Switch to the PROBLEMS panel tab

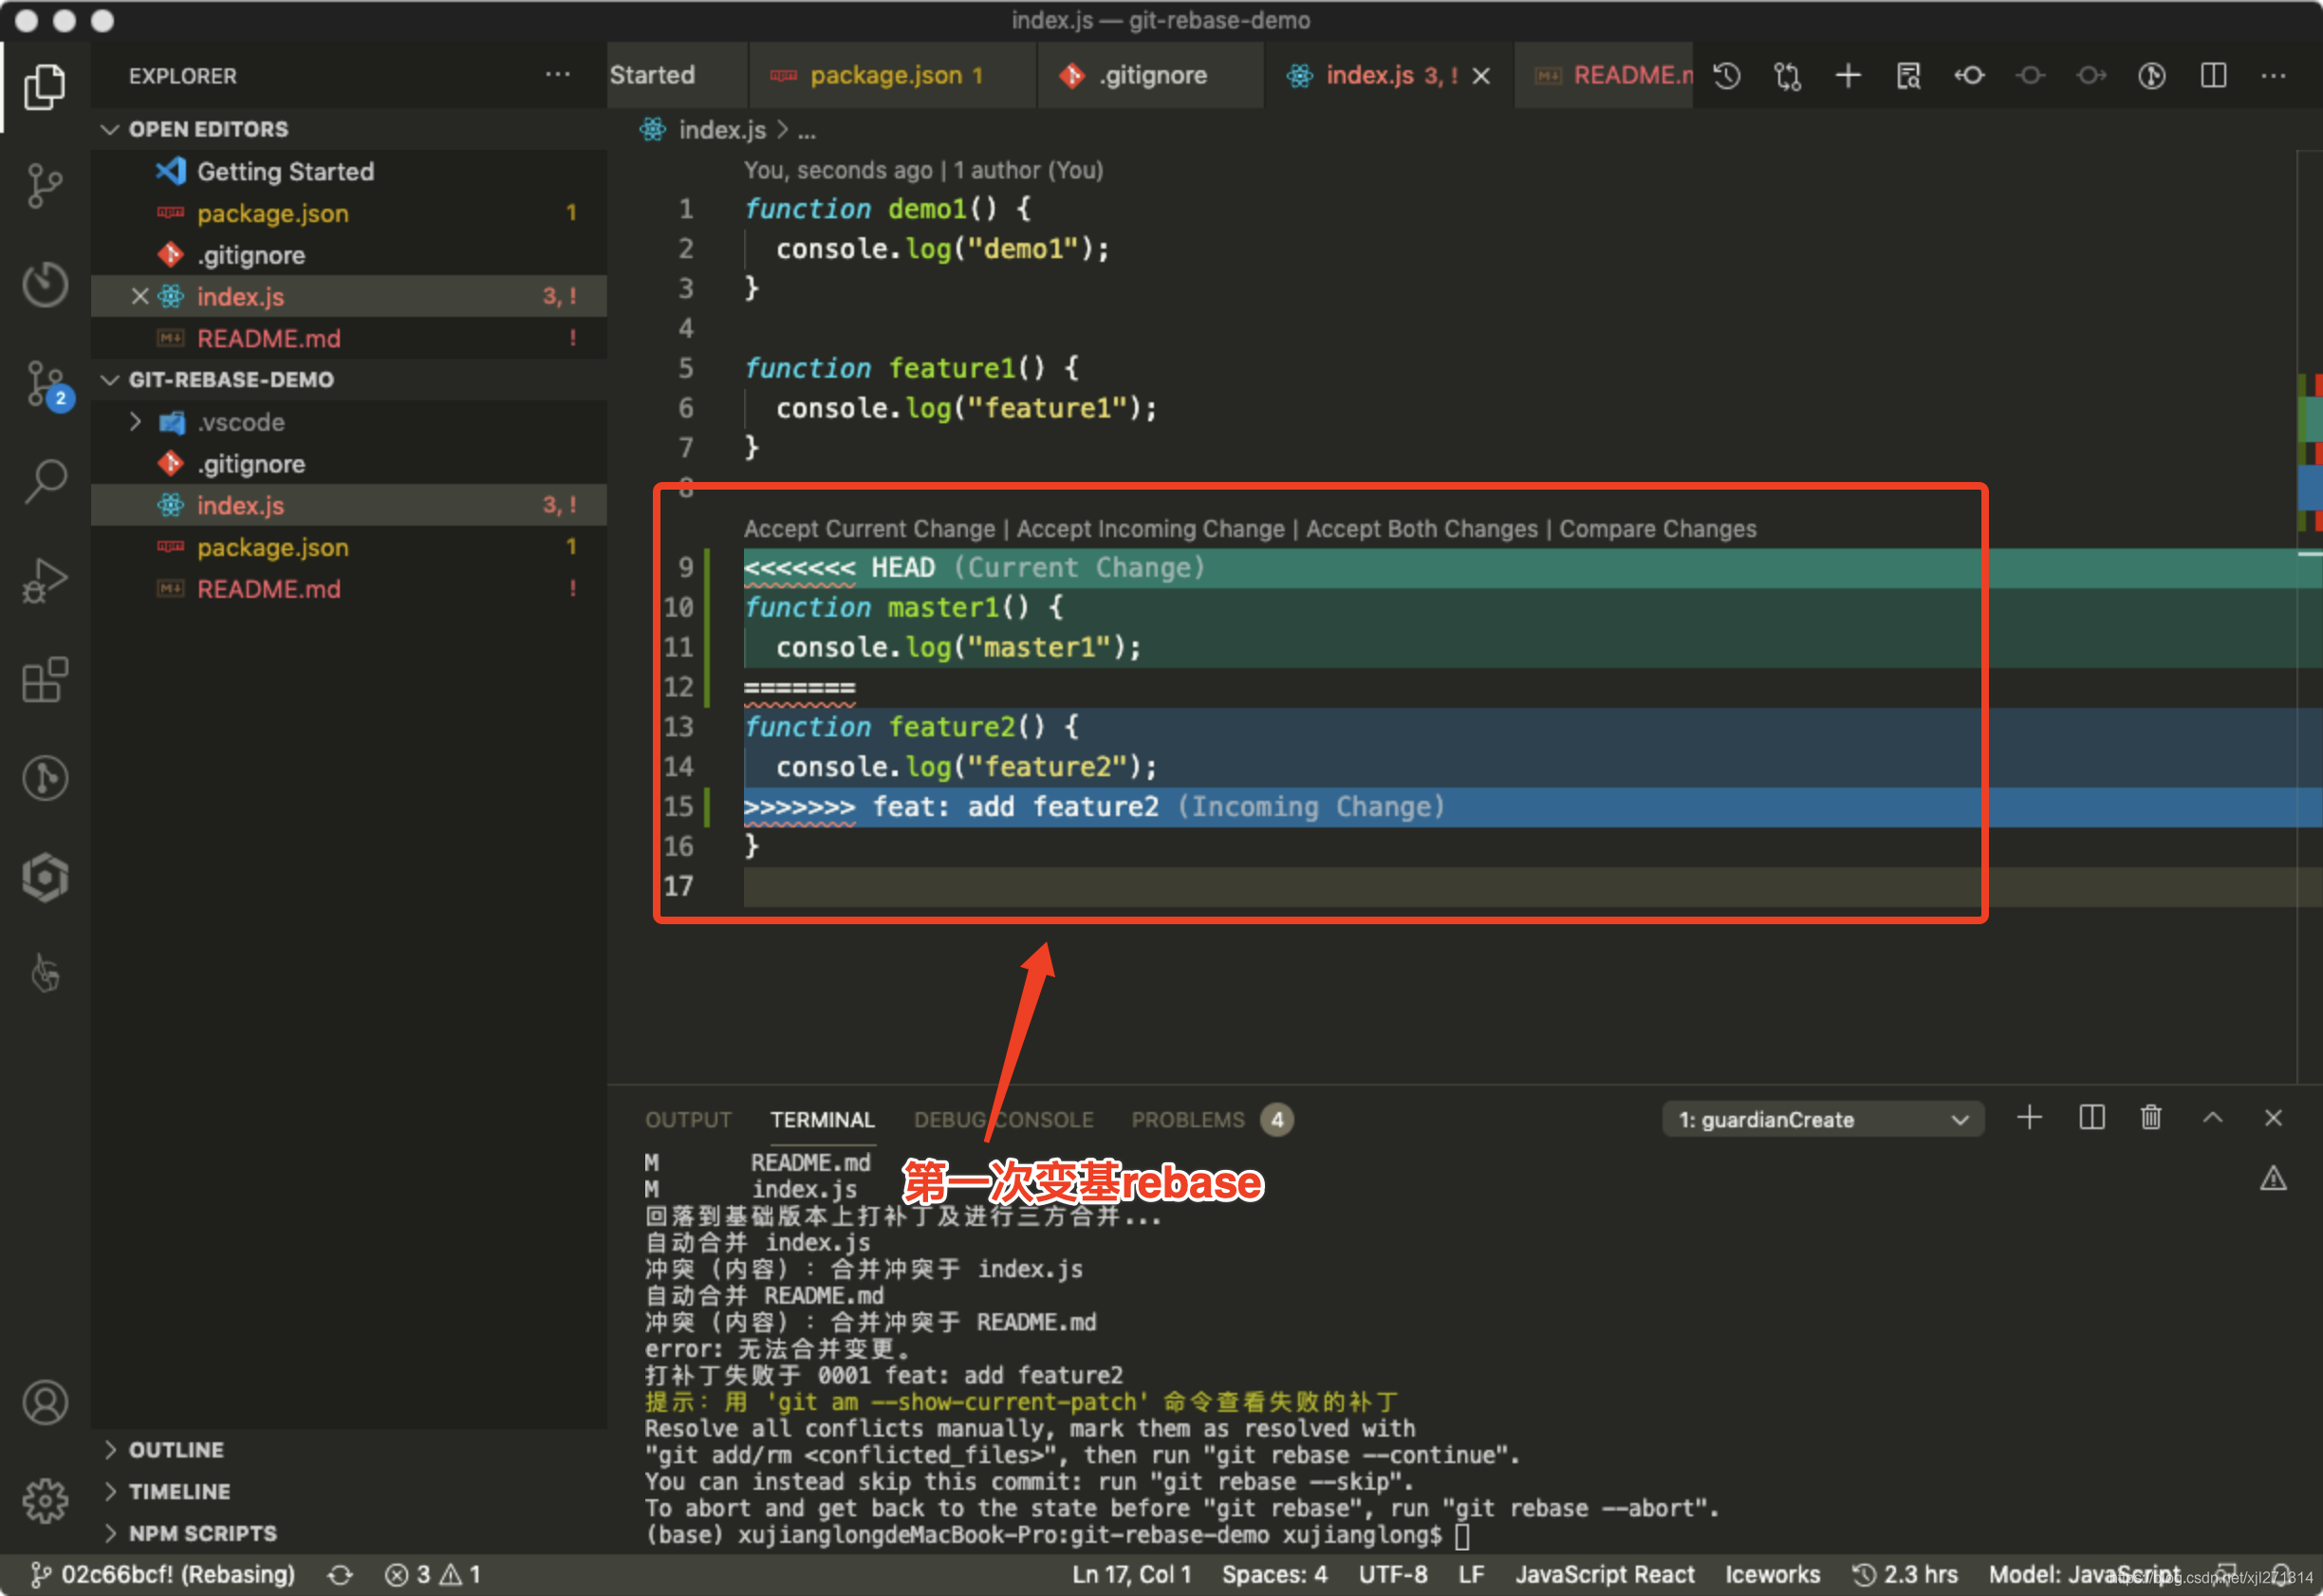click(x=1187, y=1120)
